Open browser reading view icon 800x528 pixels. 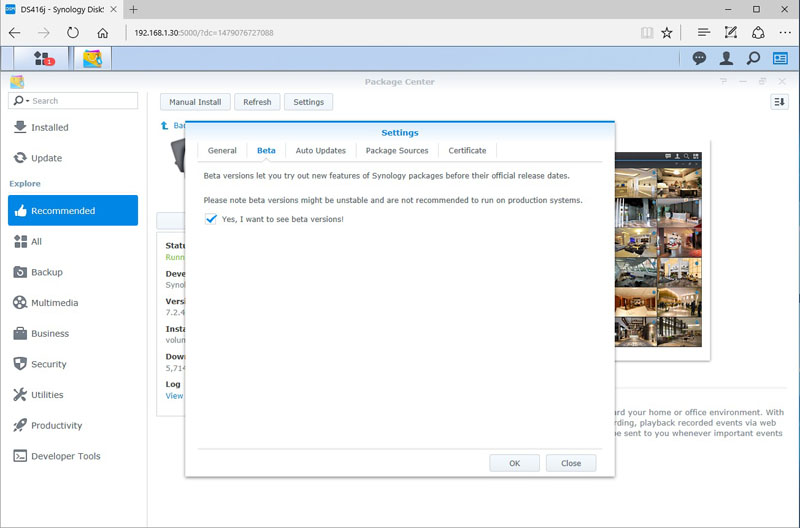647,33
